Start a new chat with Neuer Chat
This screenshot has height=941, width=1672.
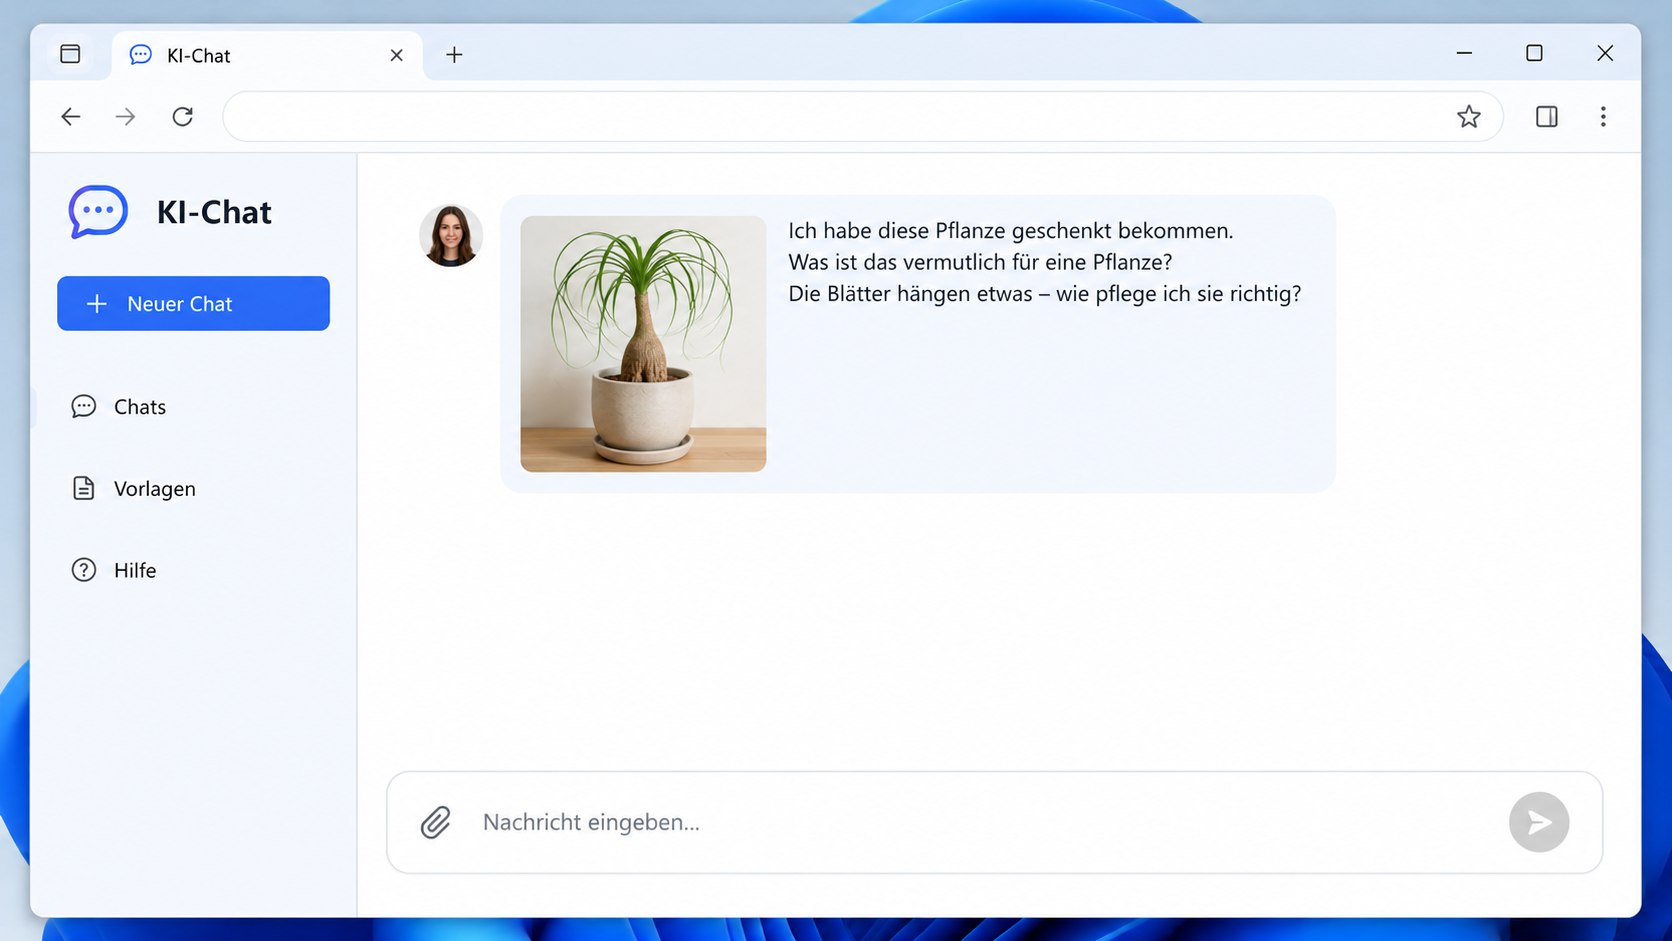click(x=193, y=303)
